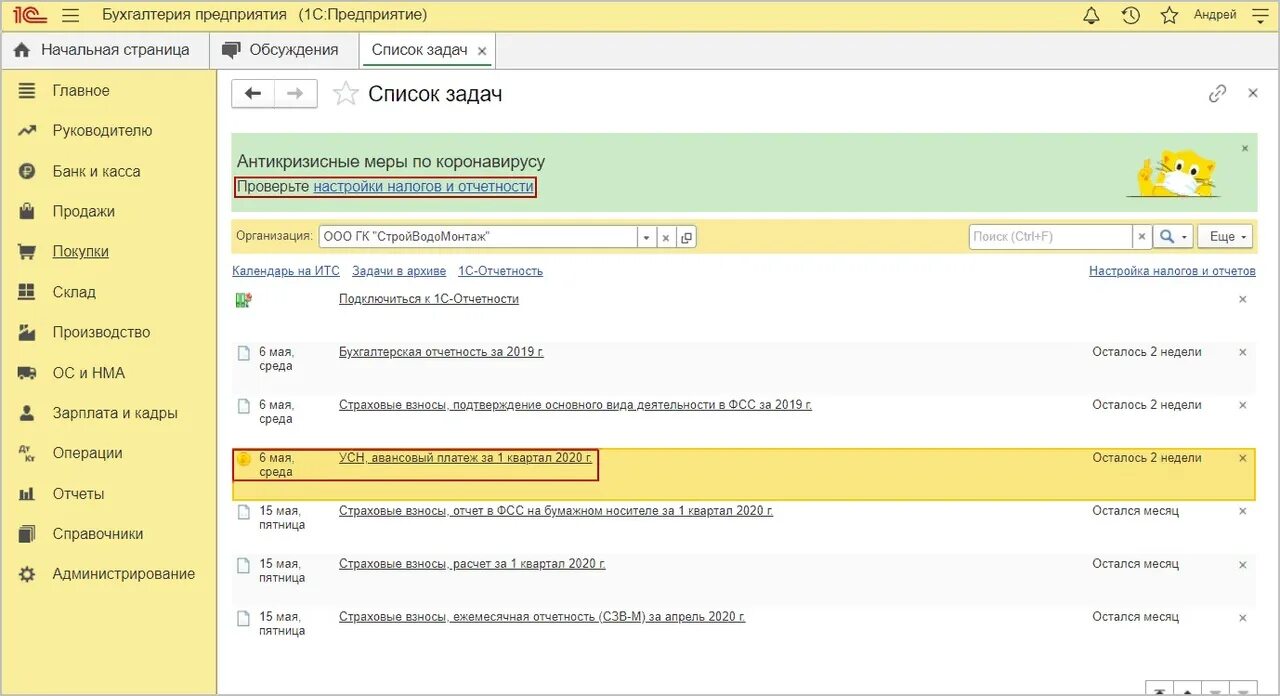Screen dimensions: 1280x696
Task: Go forward with the right arrow
Action: coord(295,93)
